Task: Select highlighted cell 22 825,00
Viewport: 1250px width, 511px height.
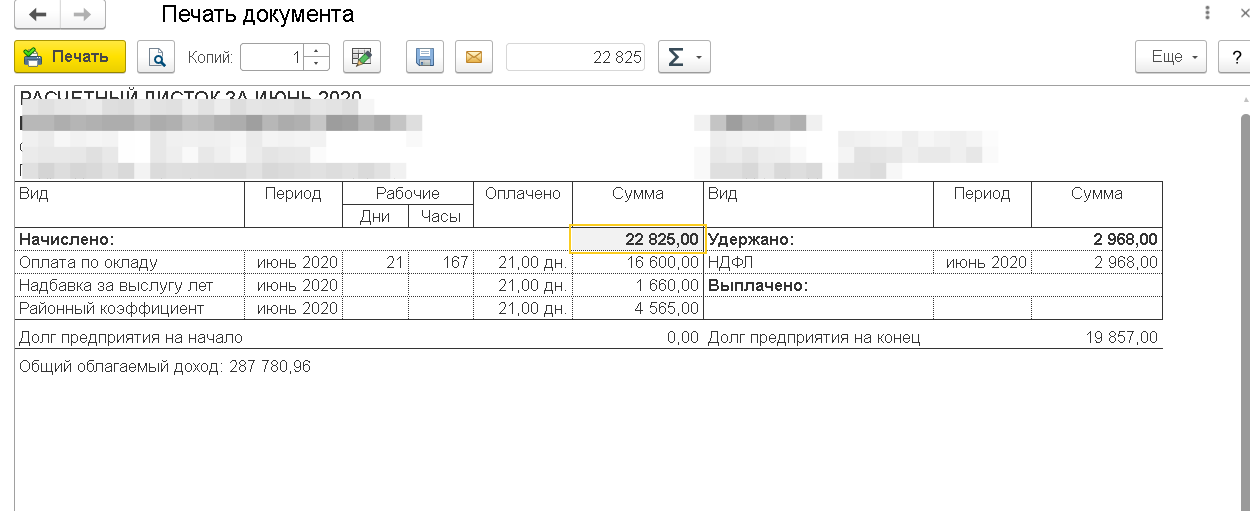Action: 638,240
